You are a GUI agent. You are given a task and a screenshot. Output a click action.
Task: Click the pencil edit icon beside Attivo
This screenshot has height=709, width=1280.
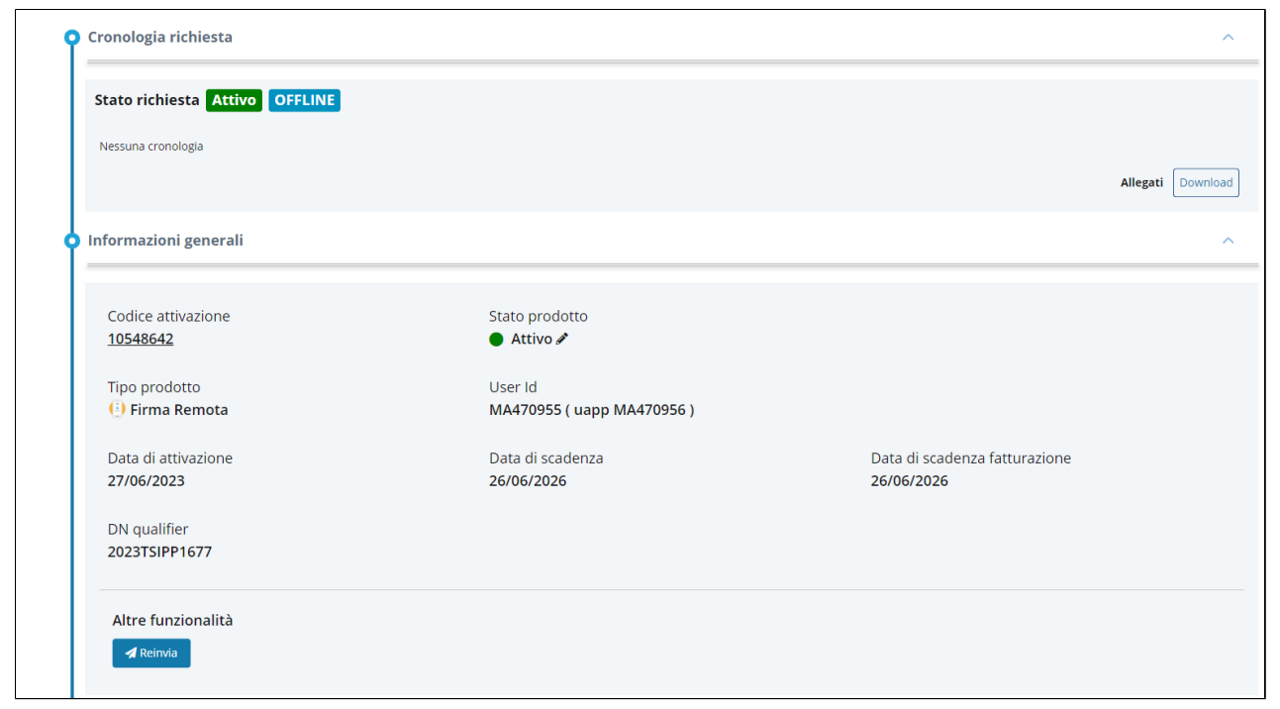click(x=562, y=339)
